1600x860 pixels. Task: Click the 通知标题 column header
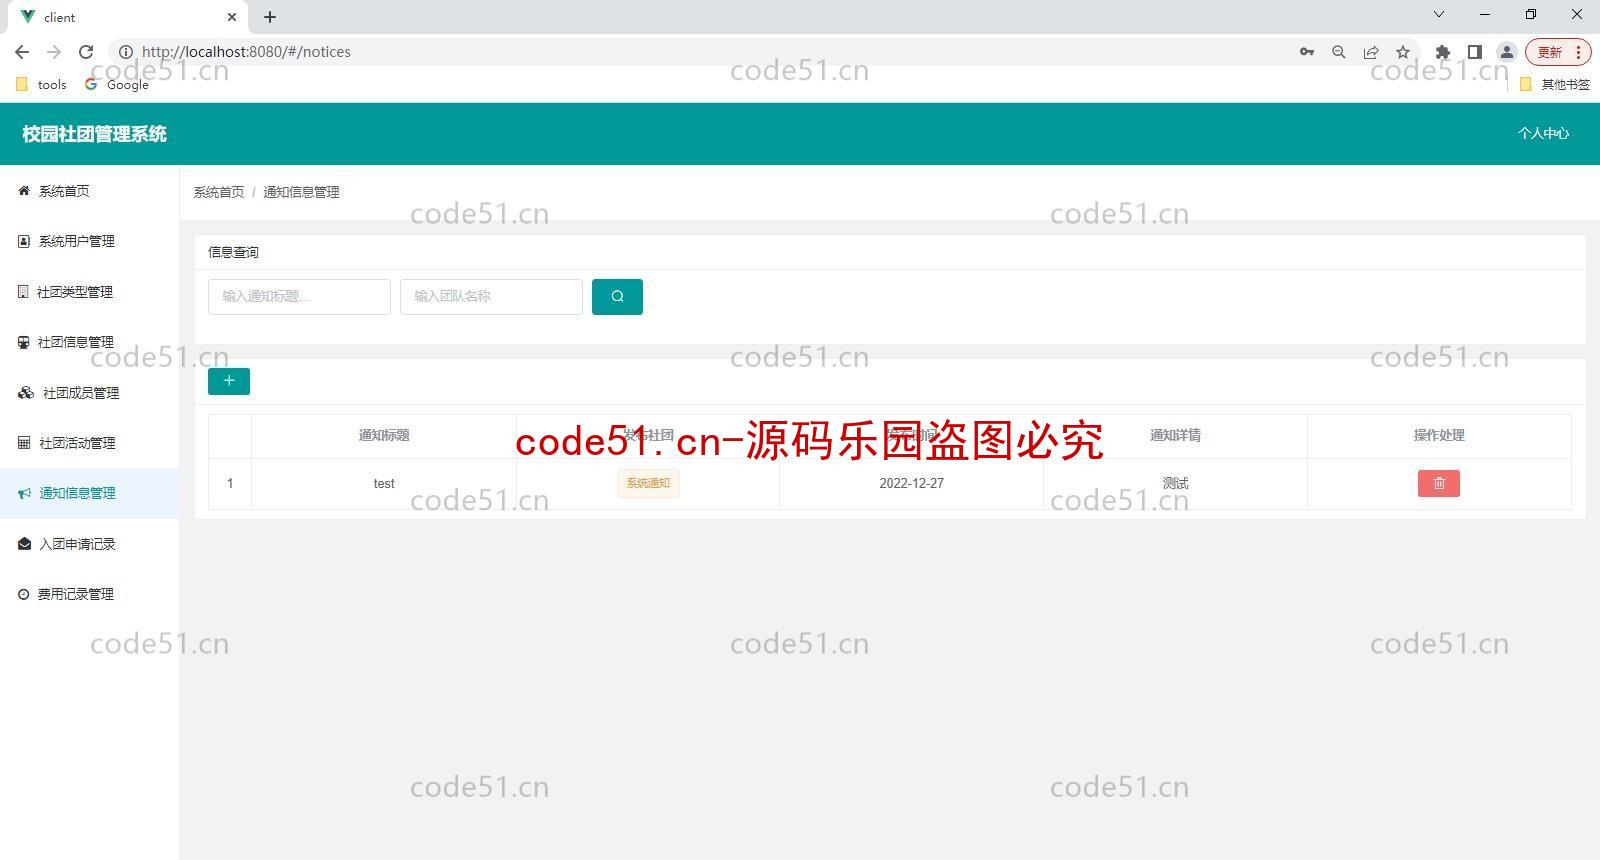[384, 435]
